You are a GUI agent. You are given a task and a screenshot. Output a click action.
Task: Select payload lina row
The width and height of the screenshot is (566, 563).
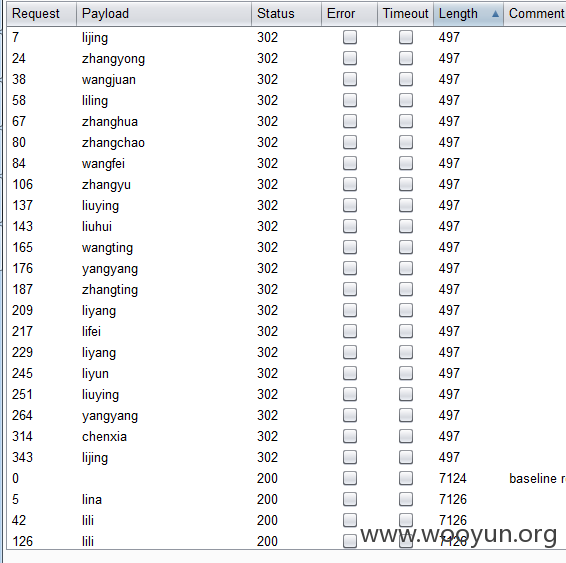[x=92, y=499]
